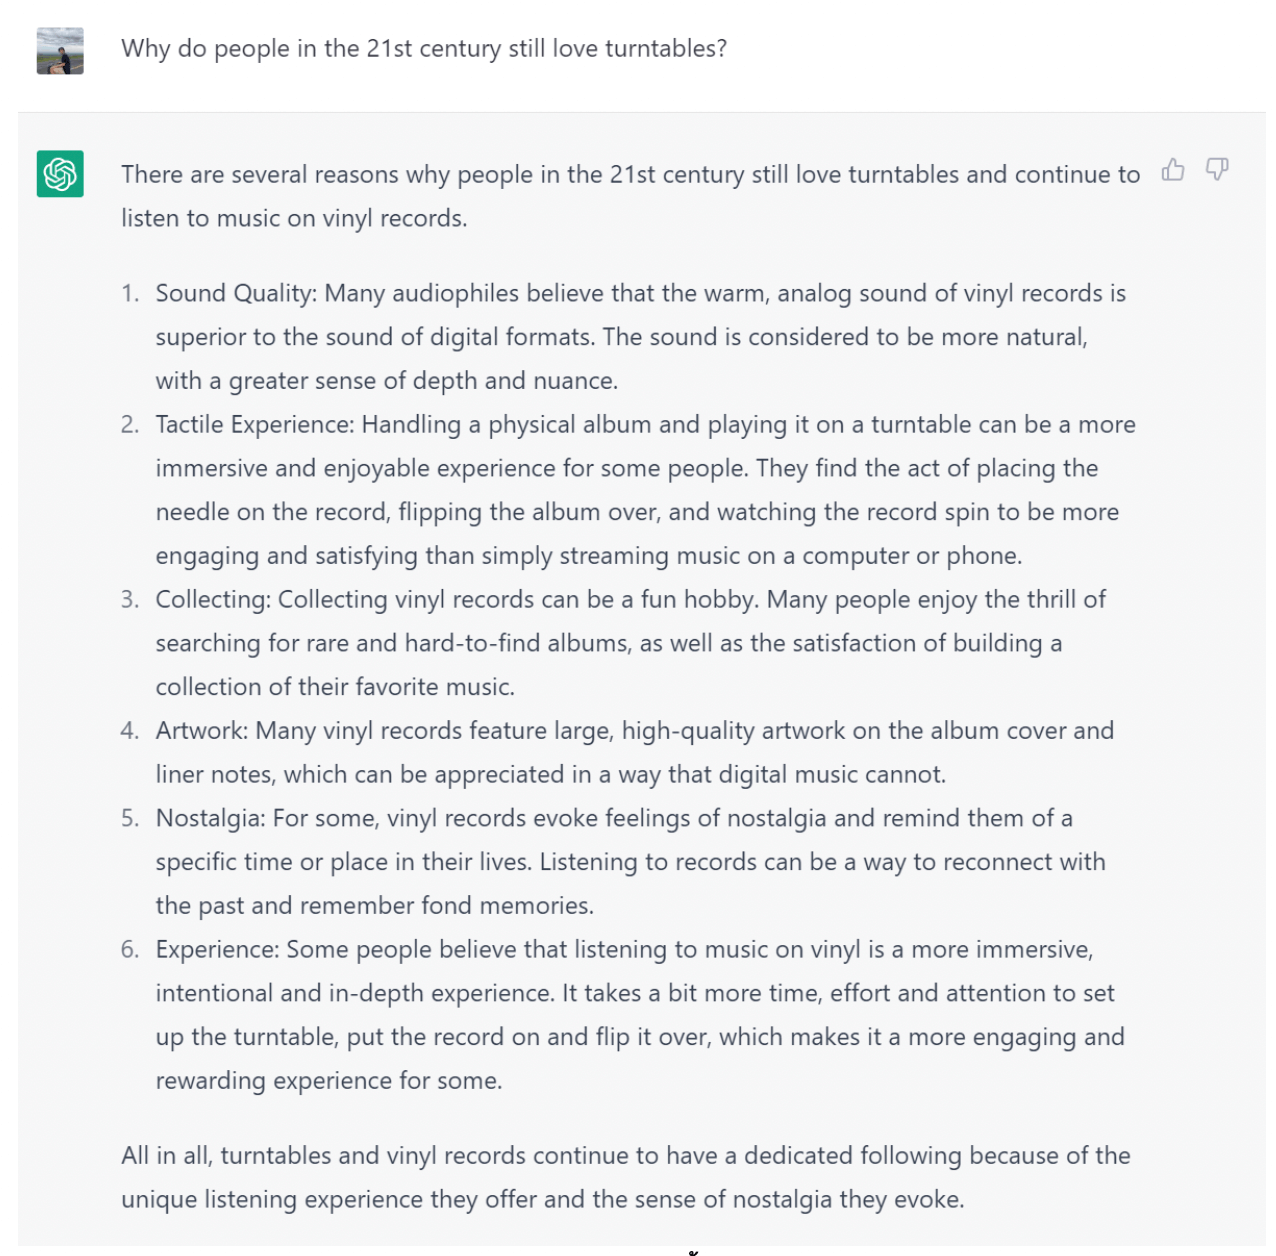
Task: Click the "Collecting:" list heading
Action: [x=213, y=599]
